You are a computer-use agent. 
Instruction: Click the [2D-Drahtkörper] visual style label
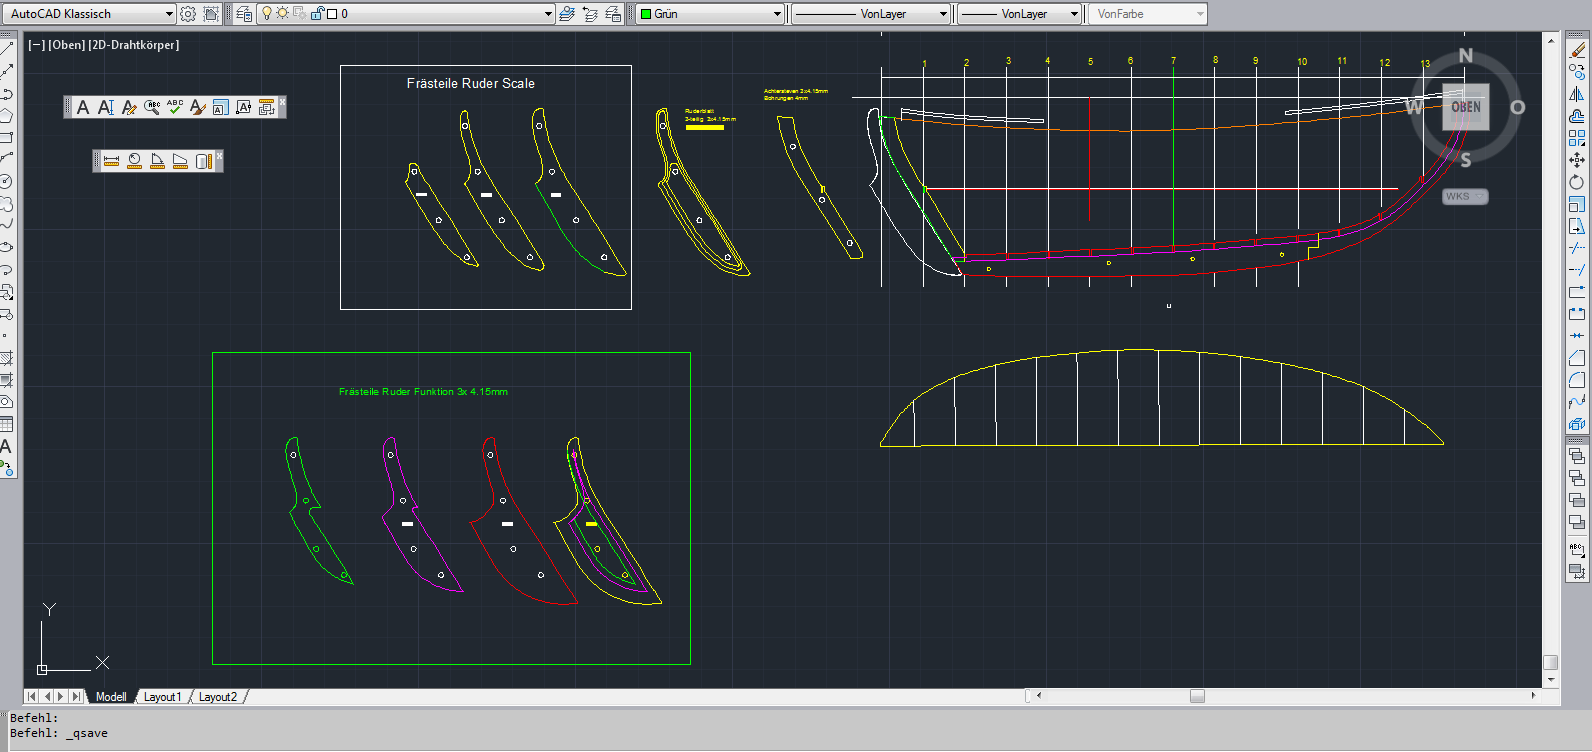[x=134, y=45]
